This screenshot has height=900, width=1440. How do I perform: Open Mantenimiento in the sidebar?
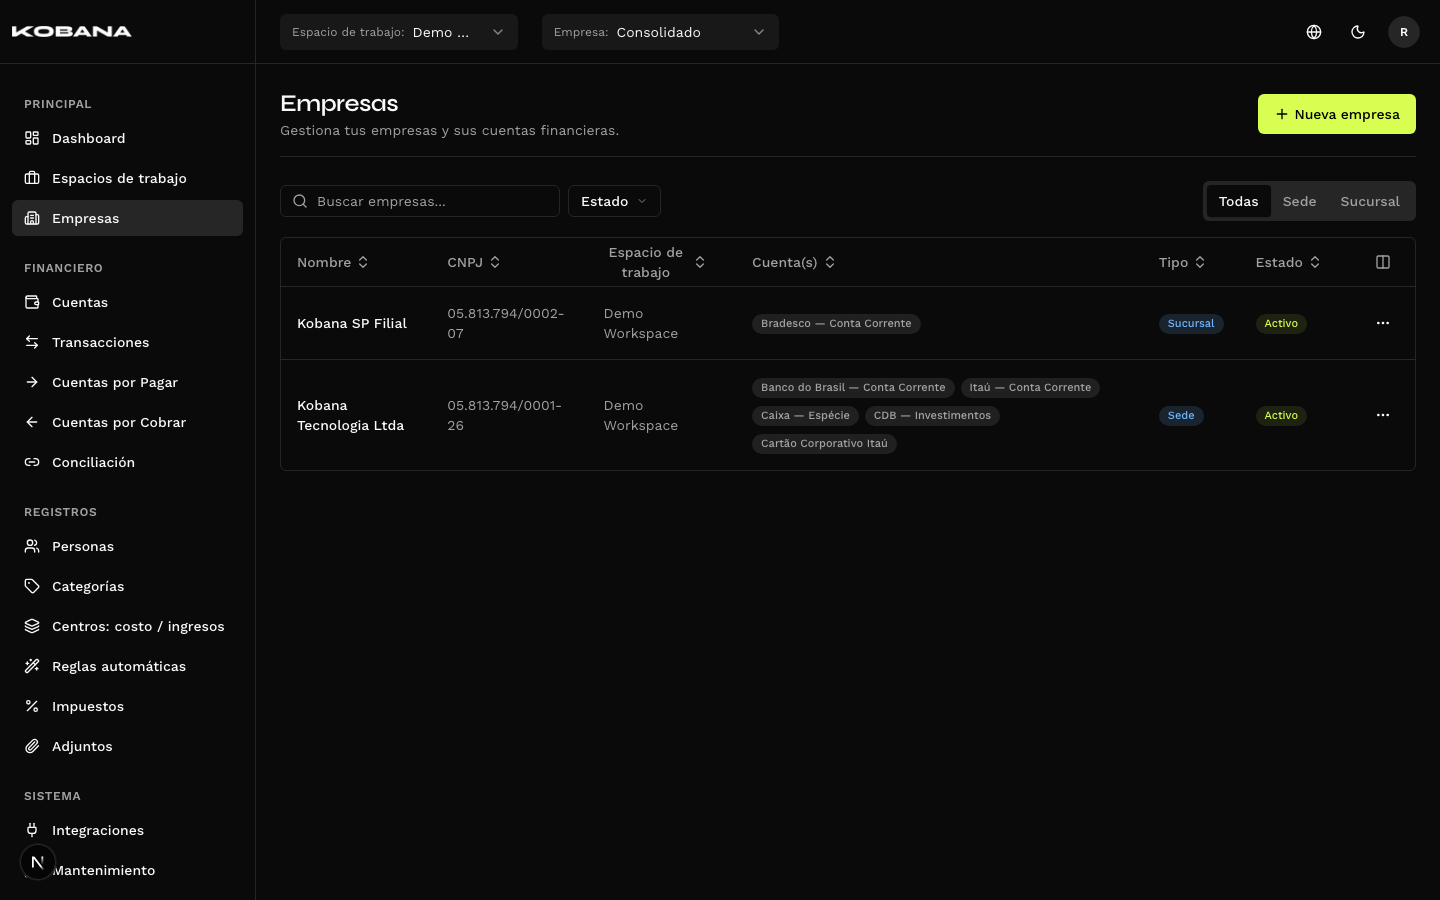[x=127, y=870]
